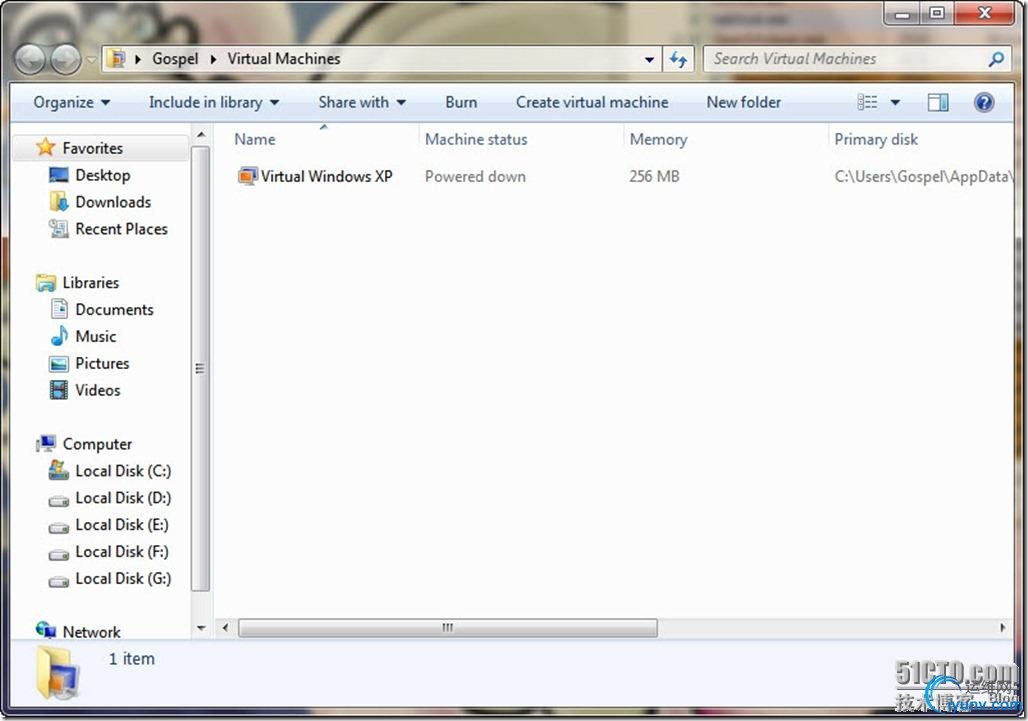
Task: Select Network in navigation pane
Action: pyautogui.click(x=91, y=632)
